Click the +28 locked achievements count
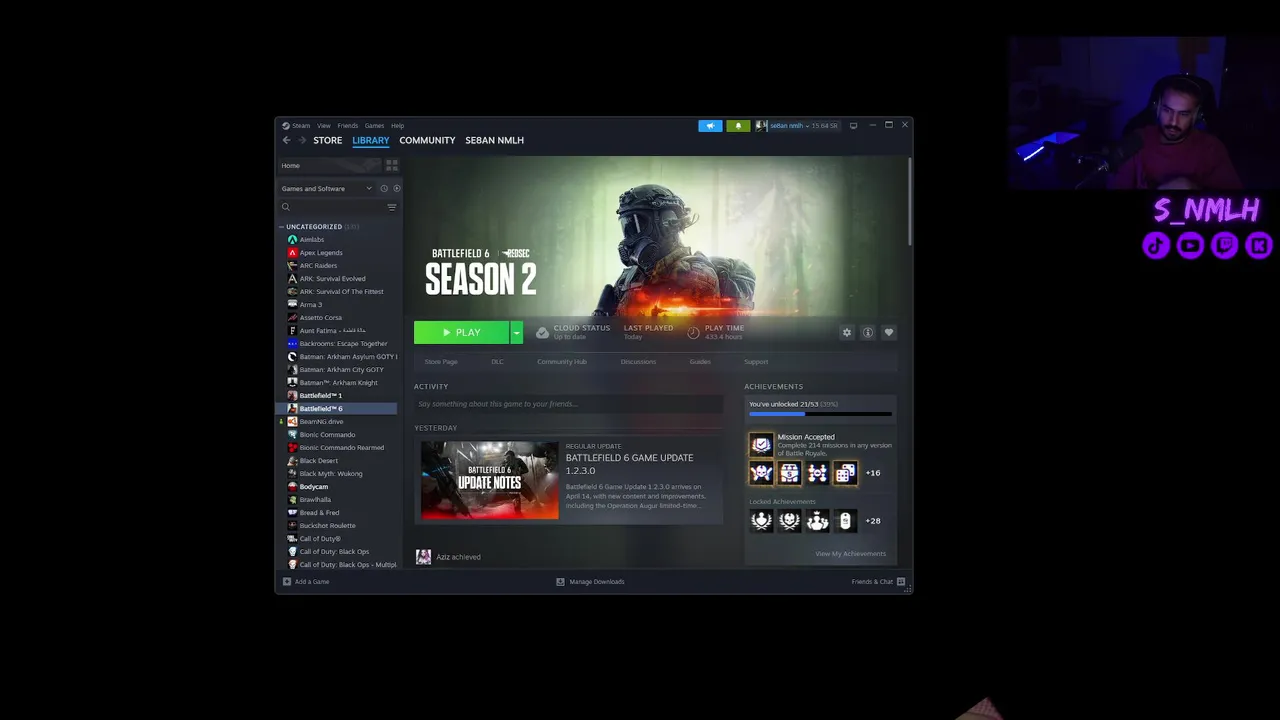This screenshot has height=720, width=1280. [873, 521]
